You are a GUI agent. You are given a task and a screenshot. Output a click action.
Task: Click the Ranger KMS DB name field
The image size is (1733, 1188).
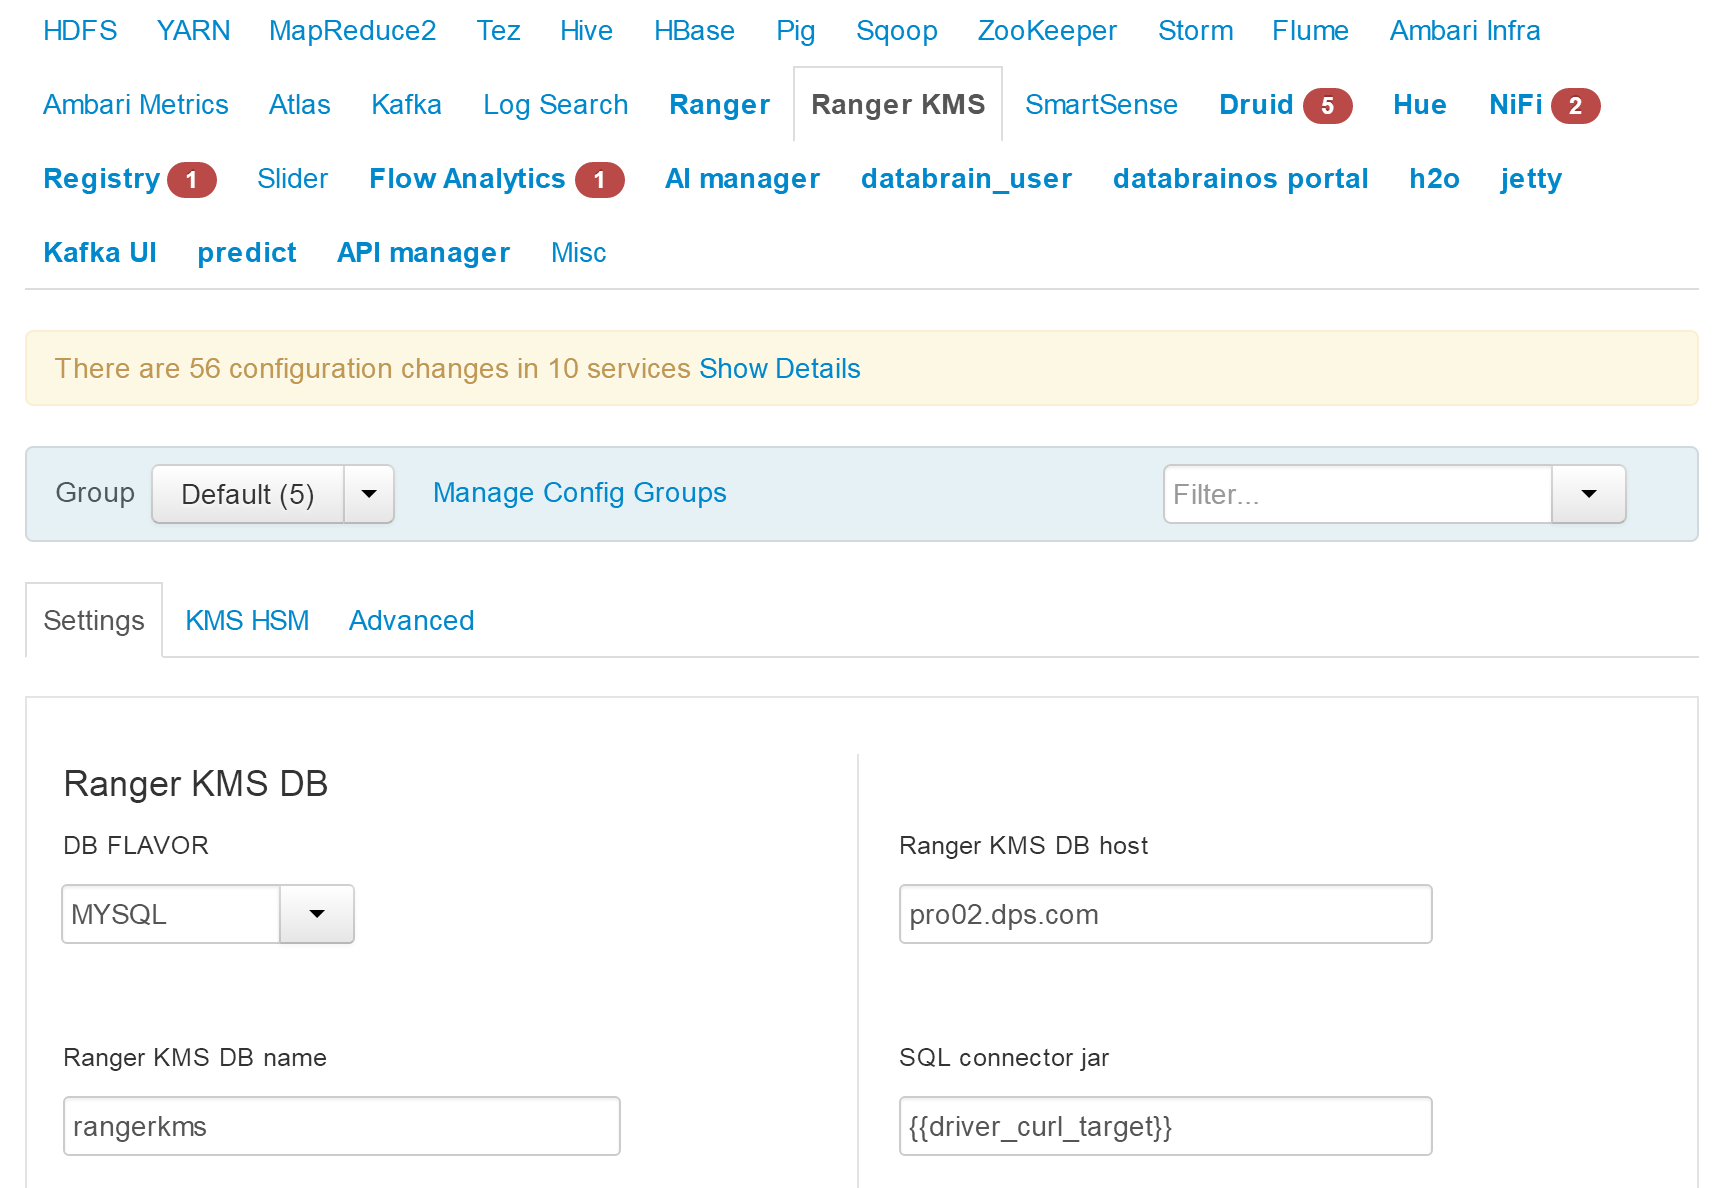[342, 1126]
